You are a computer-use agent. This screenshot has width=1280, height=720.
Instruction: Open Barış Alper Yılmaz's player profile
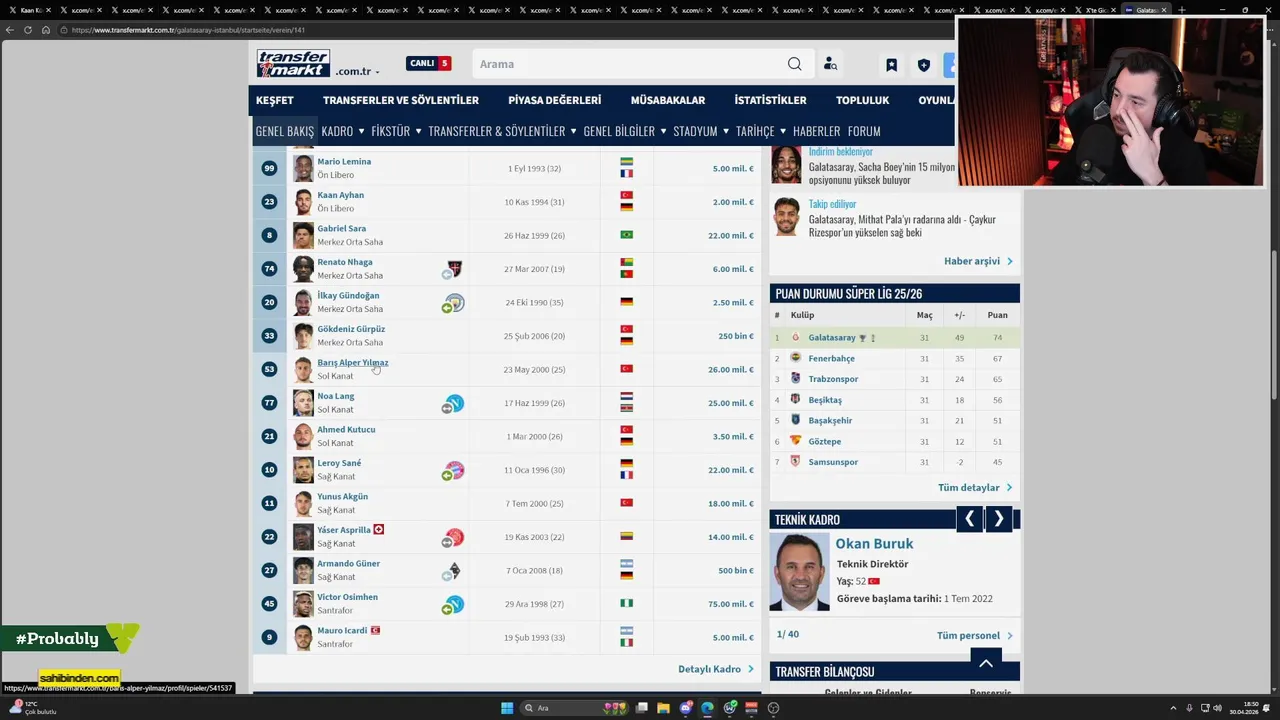pyautogui.click(x=352, y=363)
